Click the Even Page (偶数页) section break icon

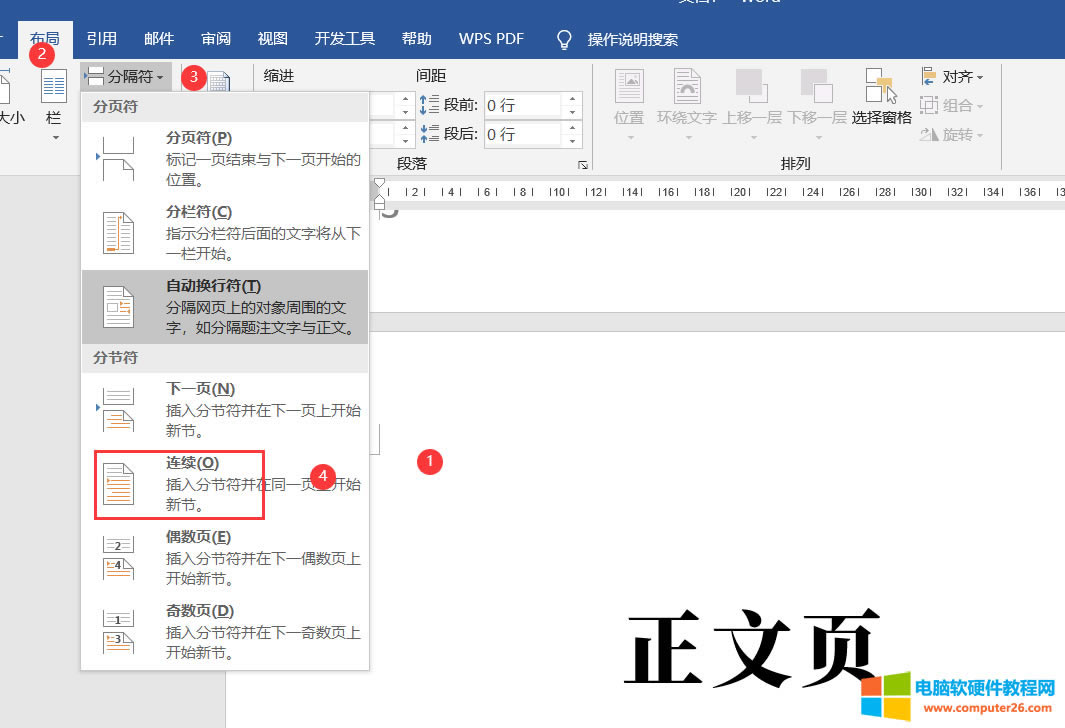point(119,558)
